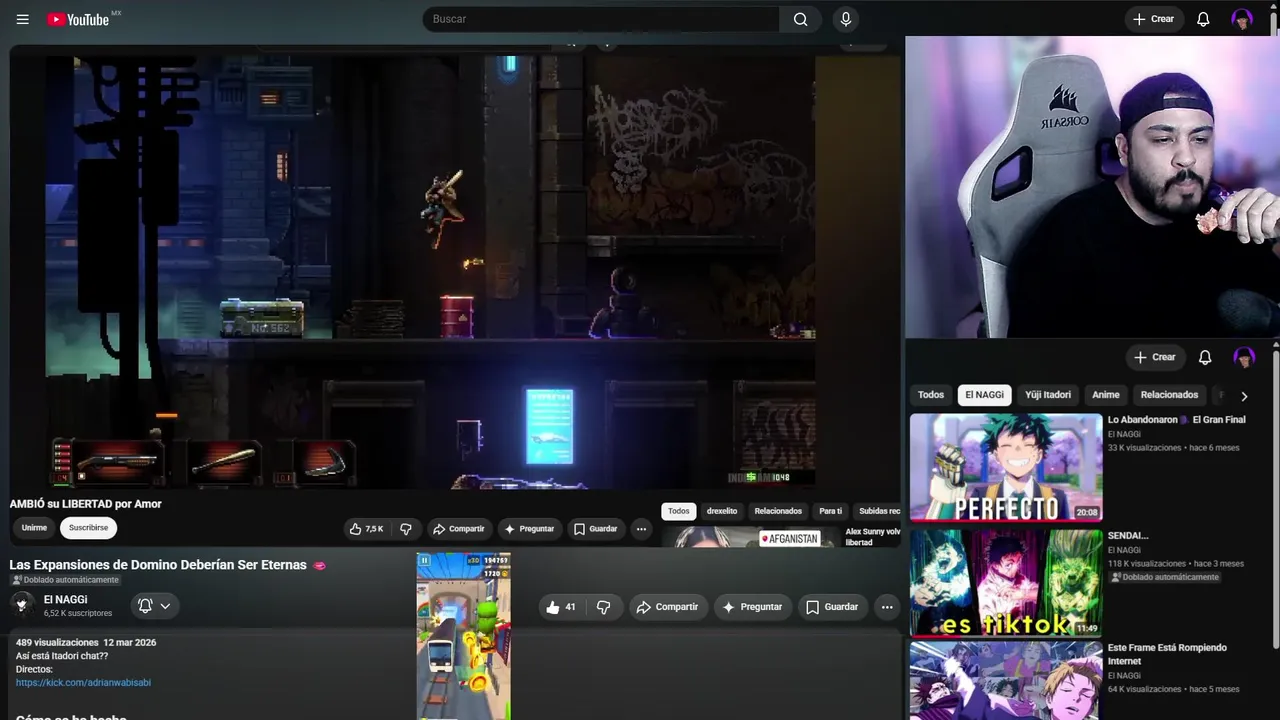Viewport: 1280px width, 720px height.
Task: Select the Todos chip beside drexelito
Action: (678, 511)
